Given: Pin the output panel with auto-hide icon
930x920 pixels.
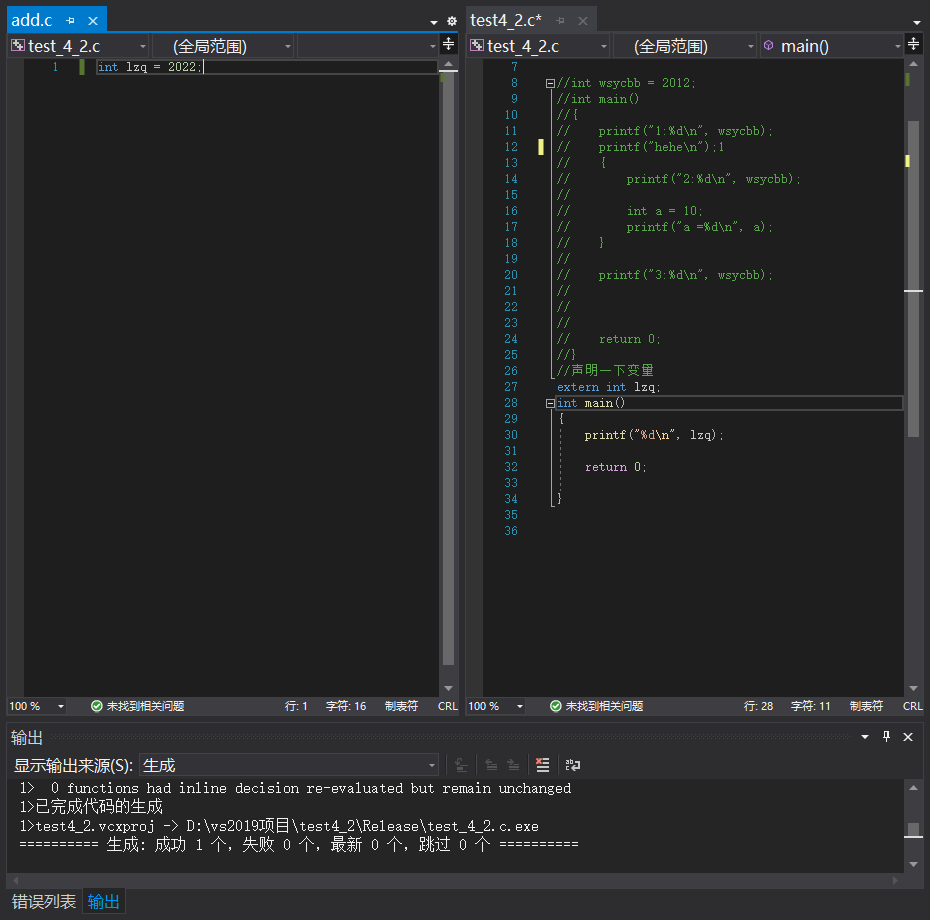Looking at the screenshot, I should click(x=886, y=737).
